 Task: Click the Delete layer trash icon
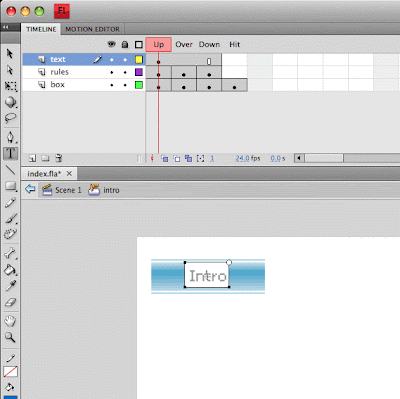pyautogui.click(x=58, y=158)
